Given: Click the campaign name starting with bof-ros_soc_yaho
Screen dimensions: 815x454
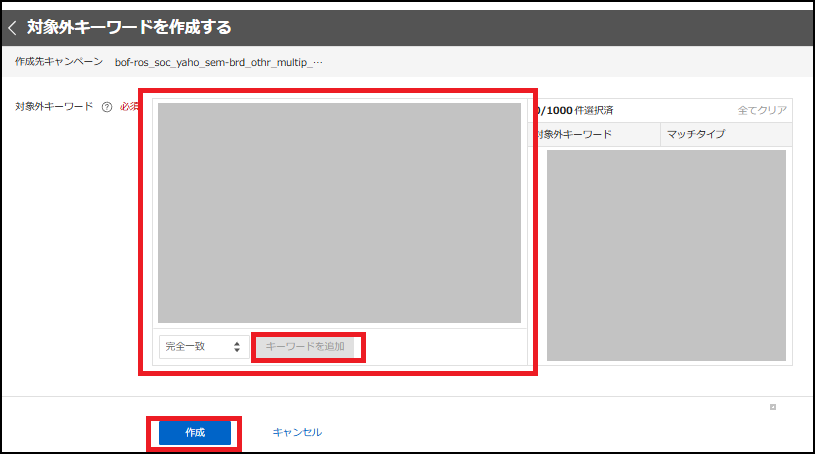Looking at the screenshot, I should pyautogui.click(x=210, y=62).
